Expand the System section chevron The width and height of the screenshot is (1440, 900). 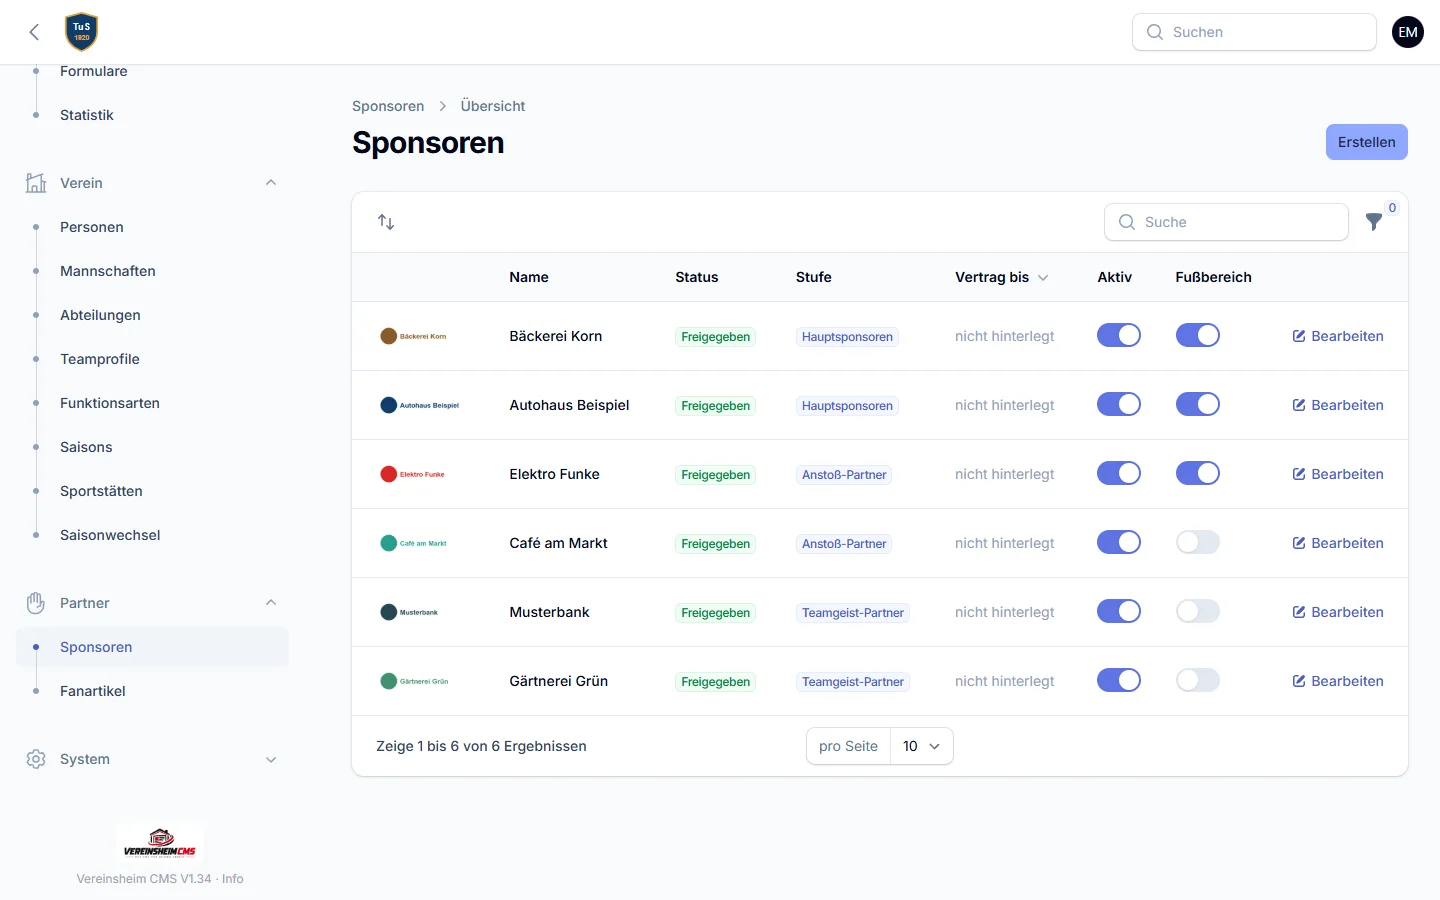pos(271,759)
